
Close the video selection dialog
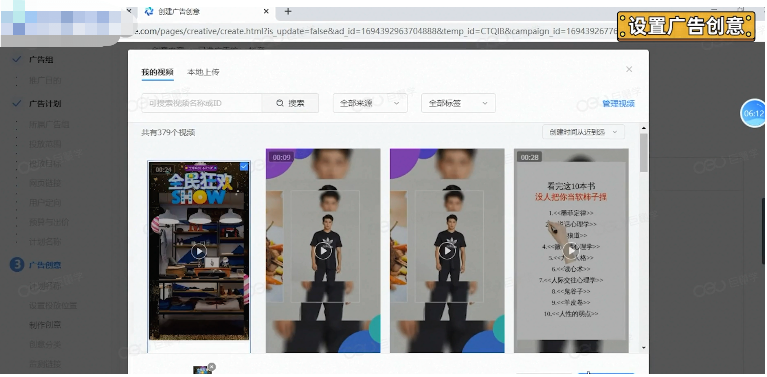click(629, 69)
